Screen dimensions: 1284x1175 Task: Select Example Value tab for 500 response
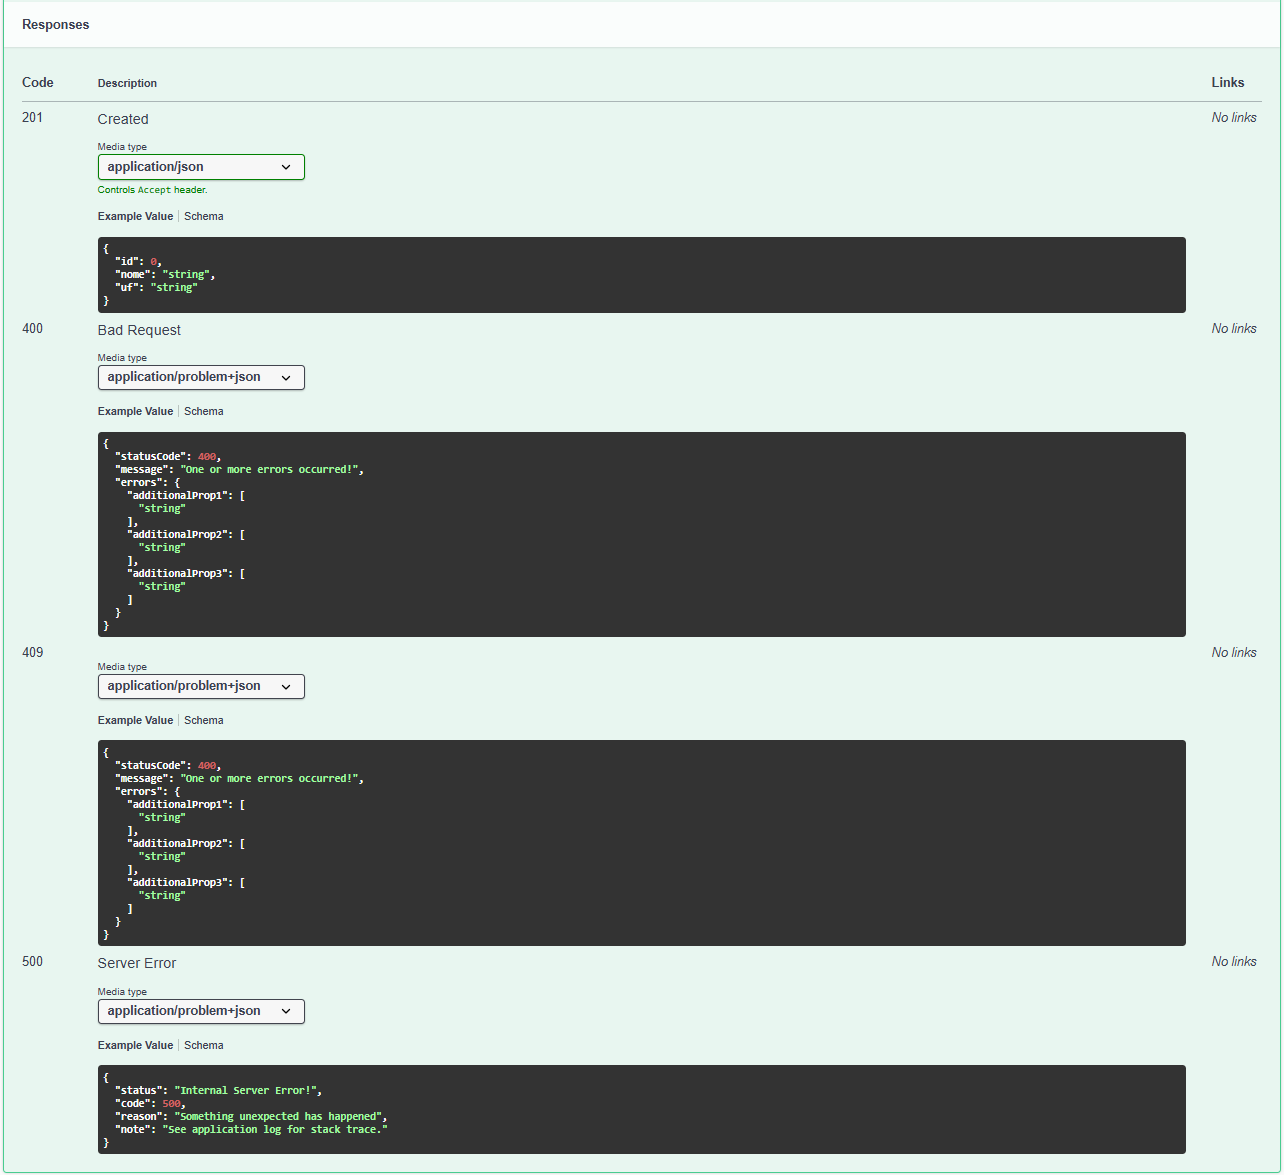(x=135, y=1045)
